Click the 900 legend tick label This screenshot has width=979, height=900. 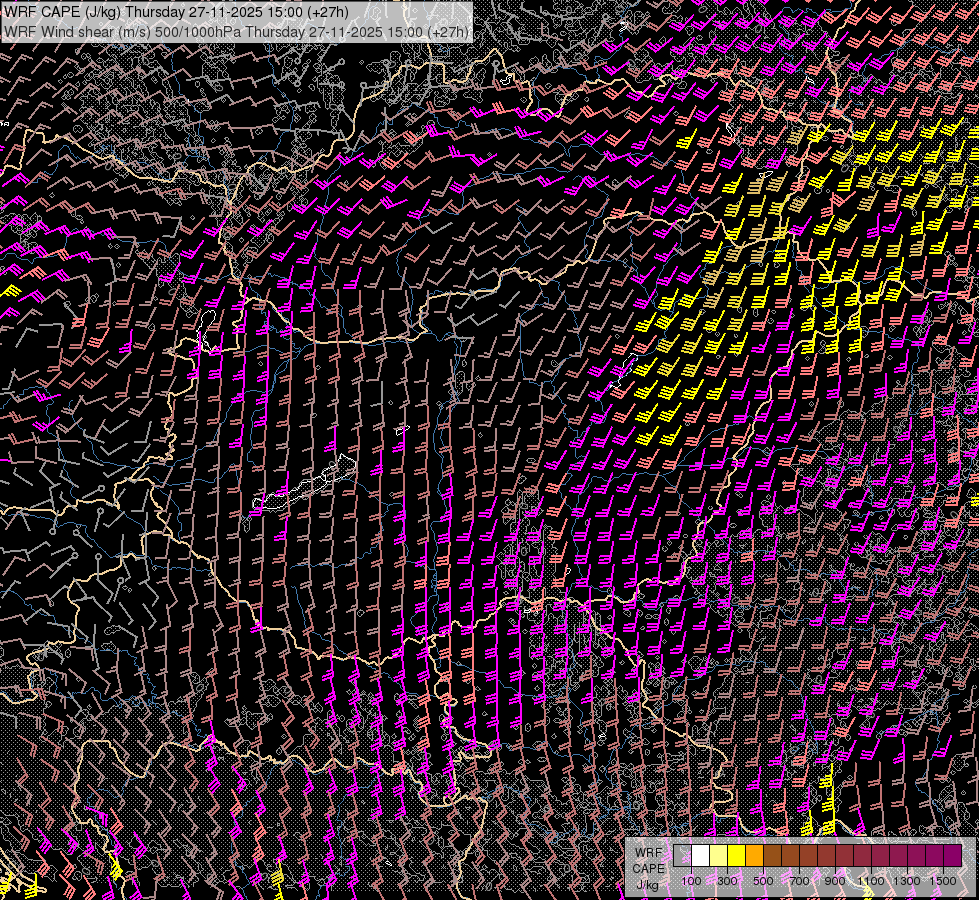click(x=835, y=881)
